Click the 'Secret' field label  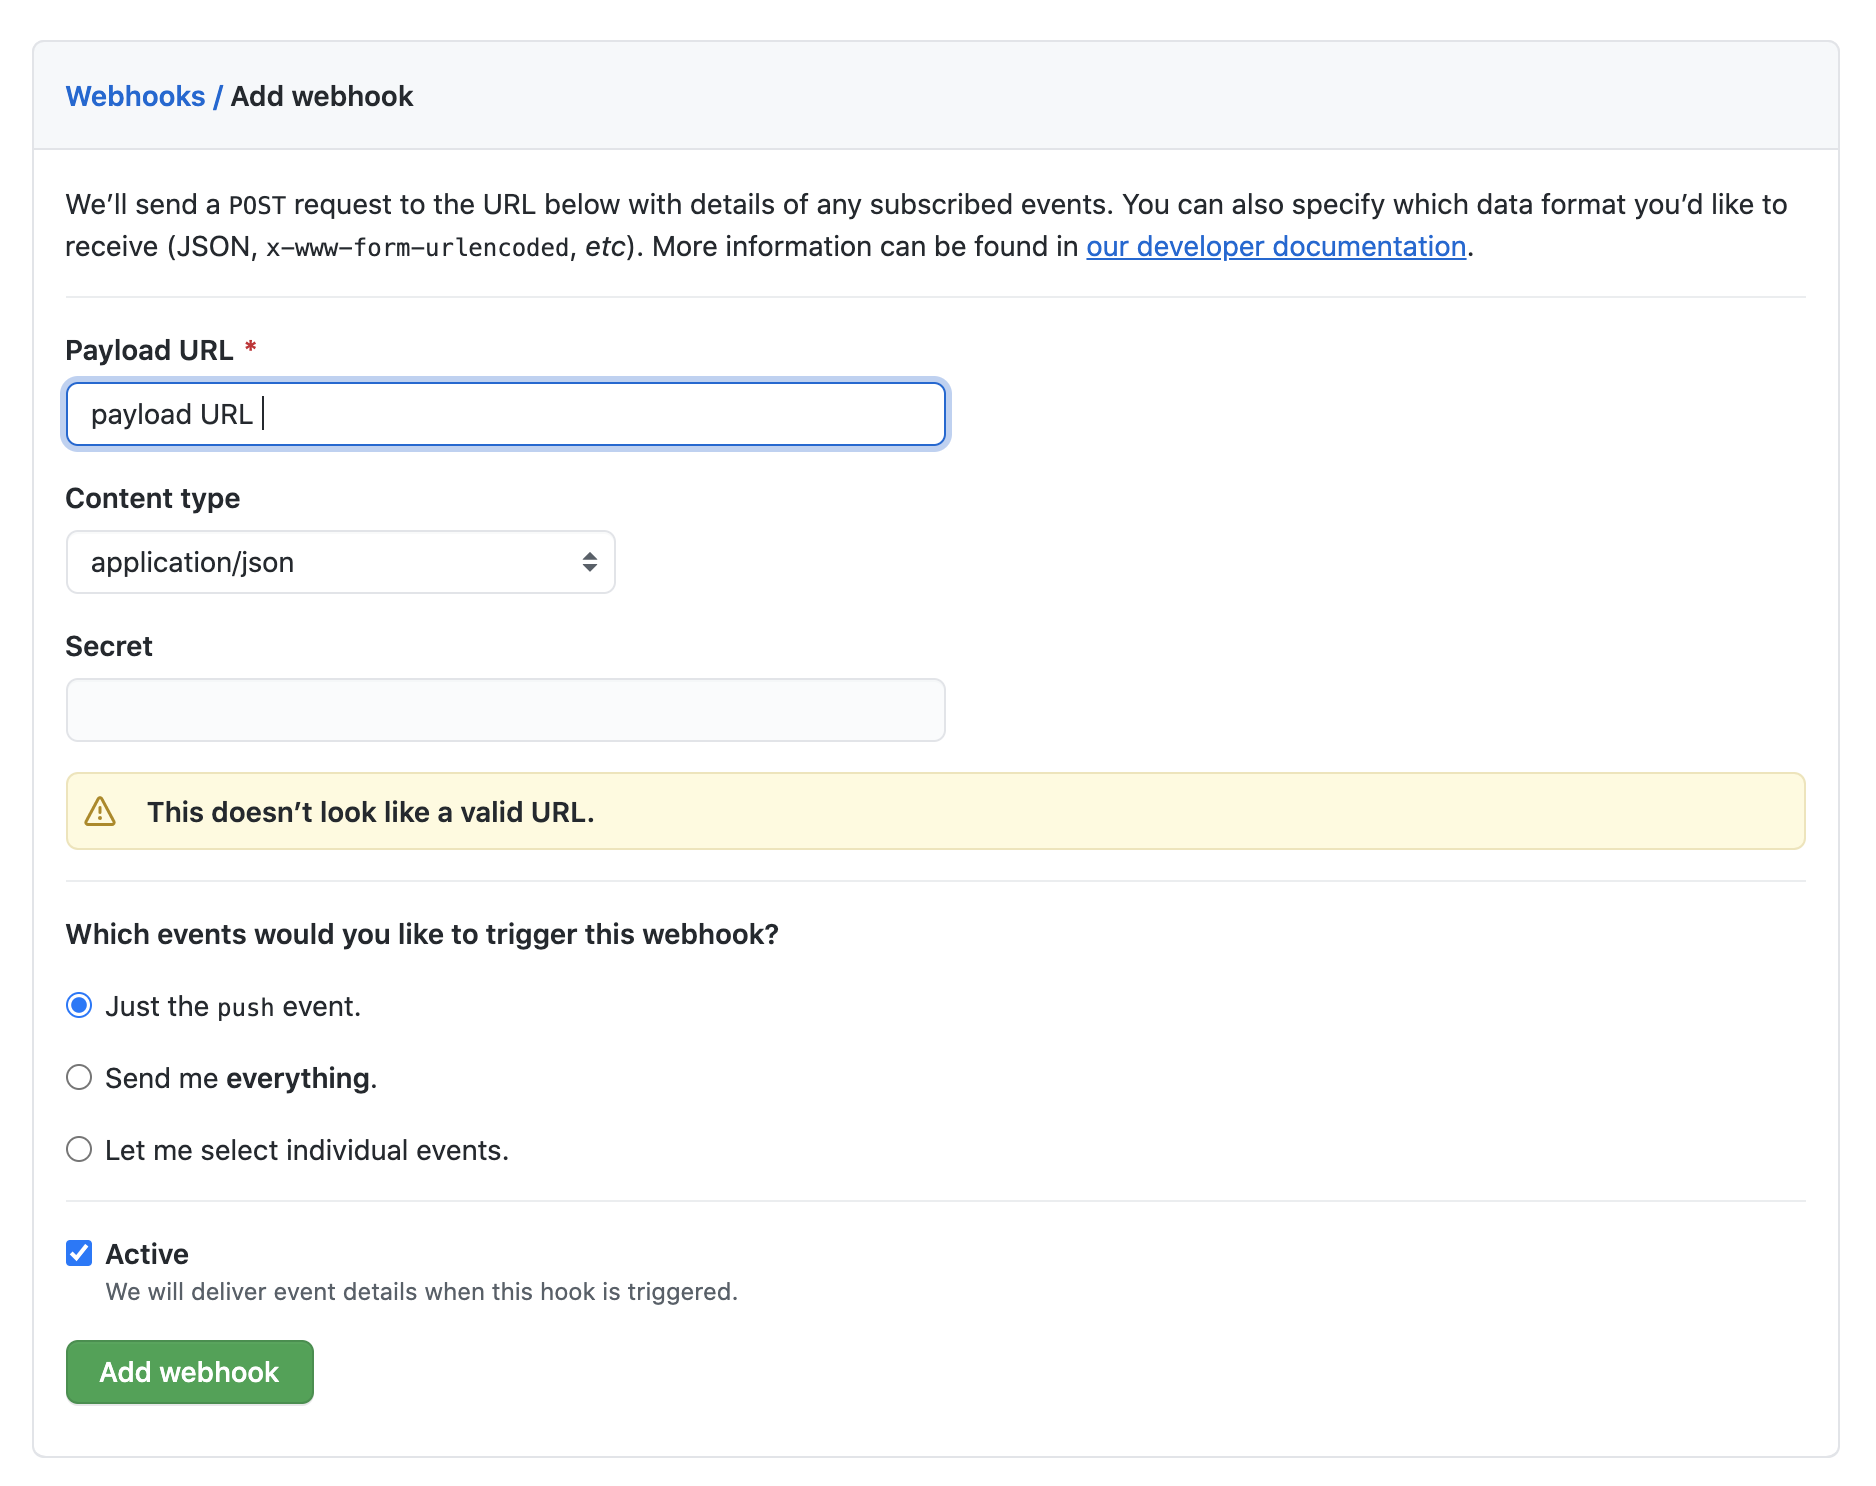tap(109, 646)
